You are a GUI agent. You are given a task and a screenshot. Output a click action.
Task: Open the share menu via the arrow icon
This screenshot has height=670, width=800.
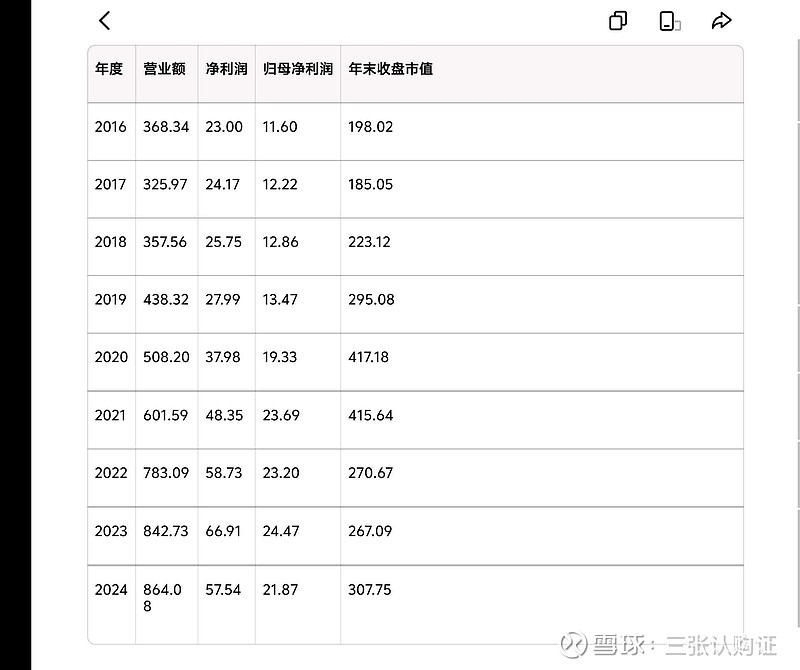pyautogui.click(x=721, y=19)
